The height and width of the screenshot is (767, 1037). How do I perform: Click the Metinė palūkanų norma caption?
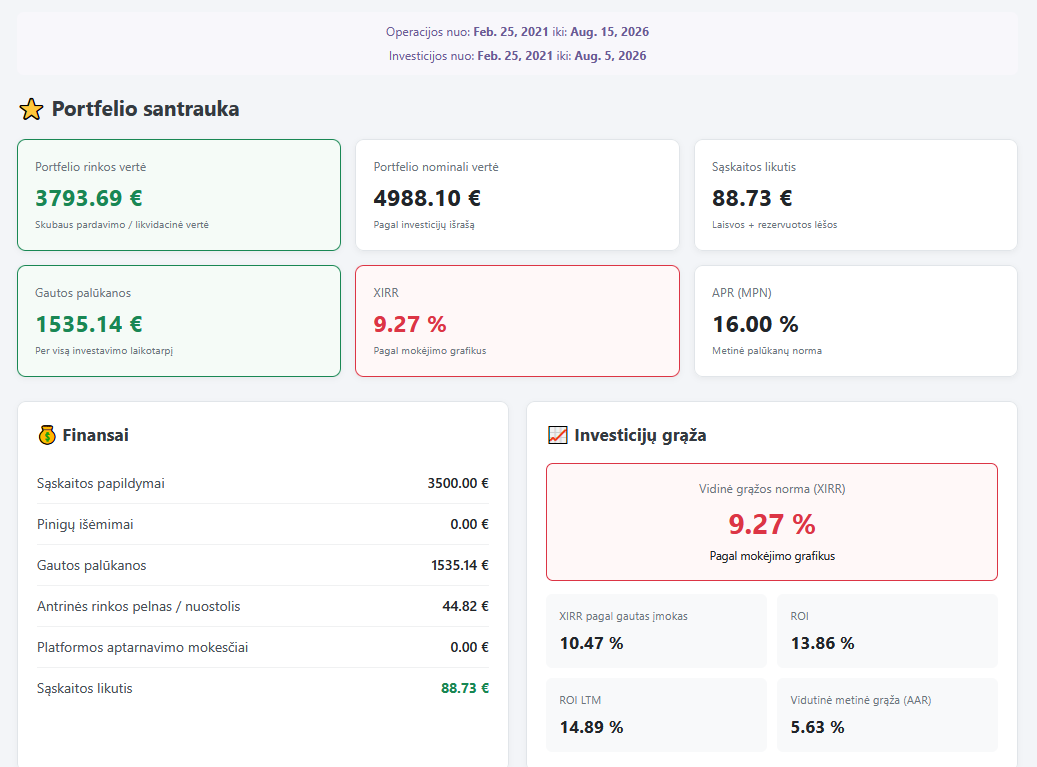(767, 350)
